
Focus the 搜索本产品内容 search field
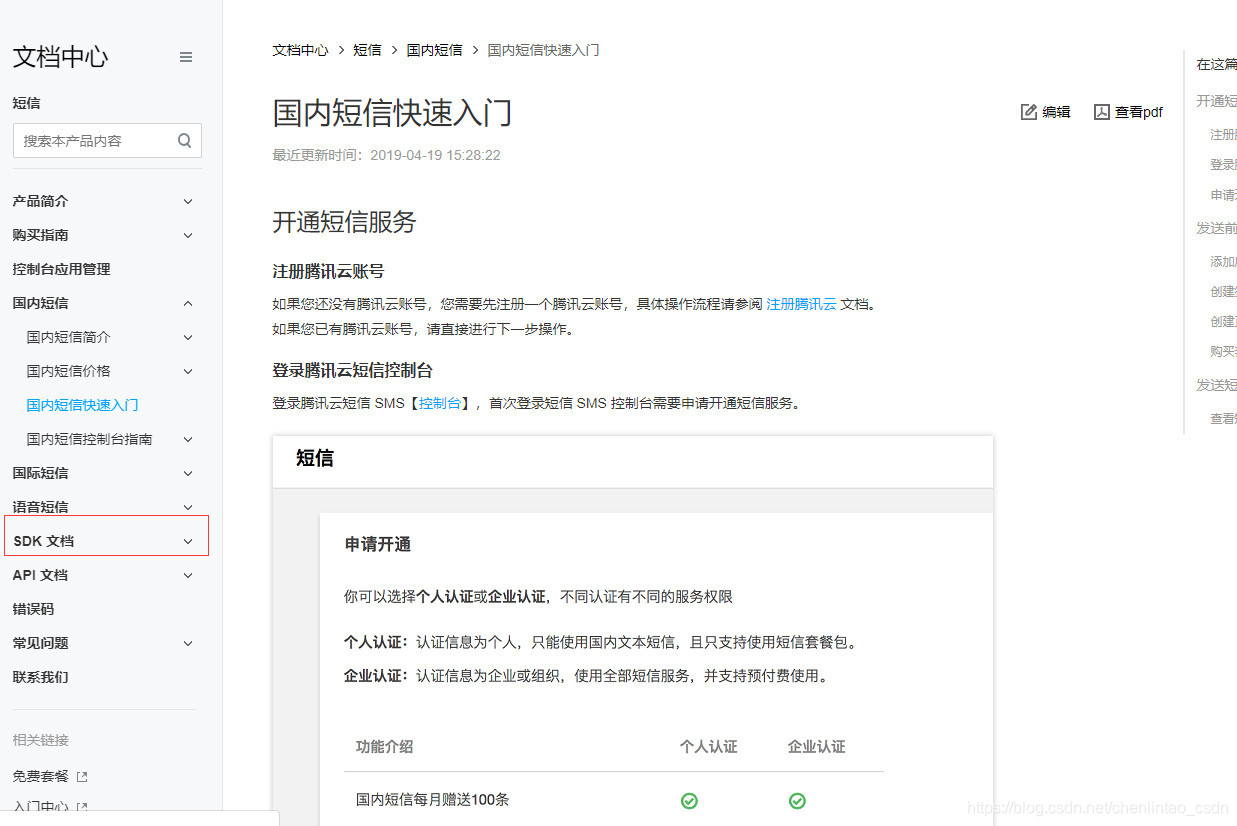(x=107, y=141)
